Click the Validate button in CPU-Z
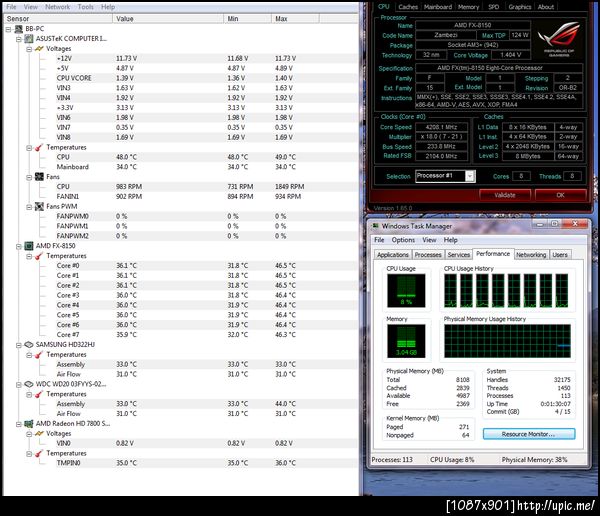The width and height of the screenshot is (600, 516). point(505,195)
